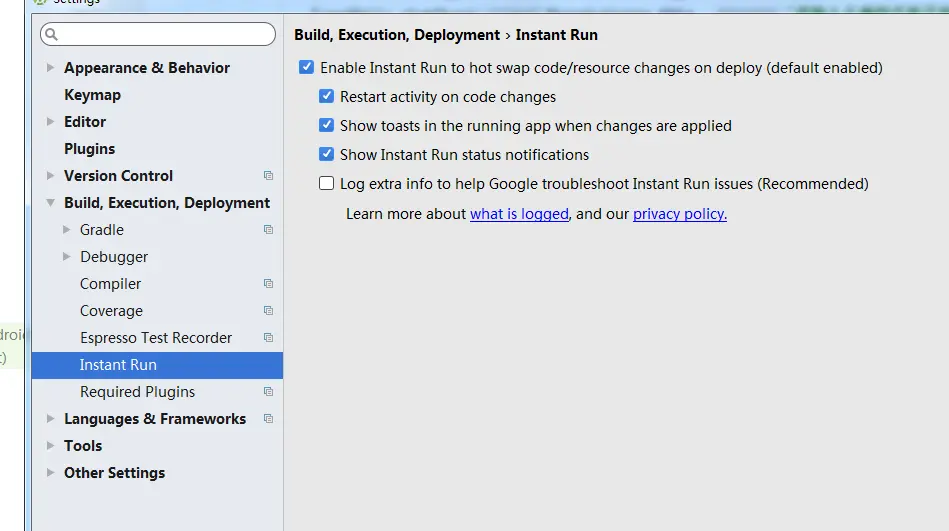949x531 pixels.
Task: Click project-level icon beside Espresso Test Recorder
Action: coord(268,338)
